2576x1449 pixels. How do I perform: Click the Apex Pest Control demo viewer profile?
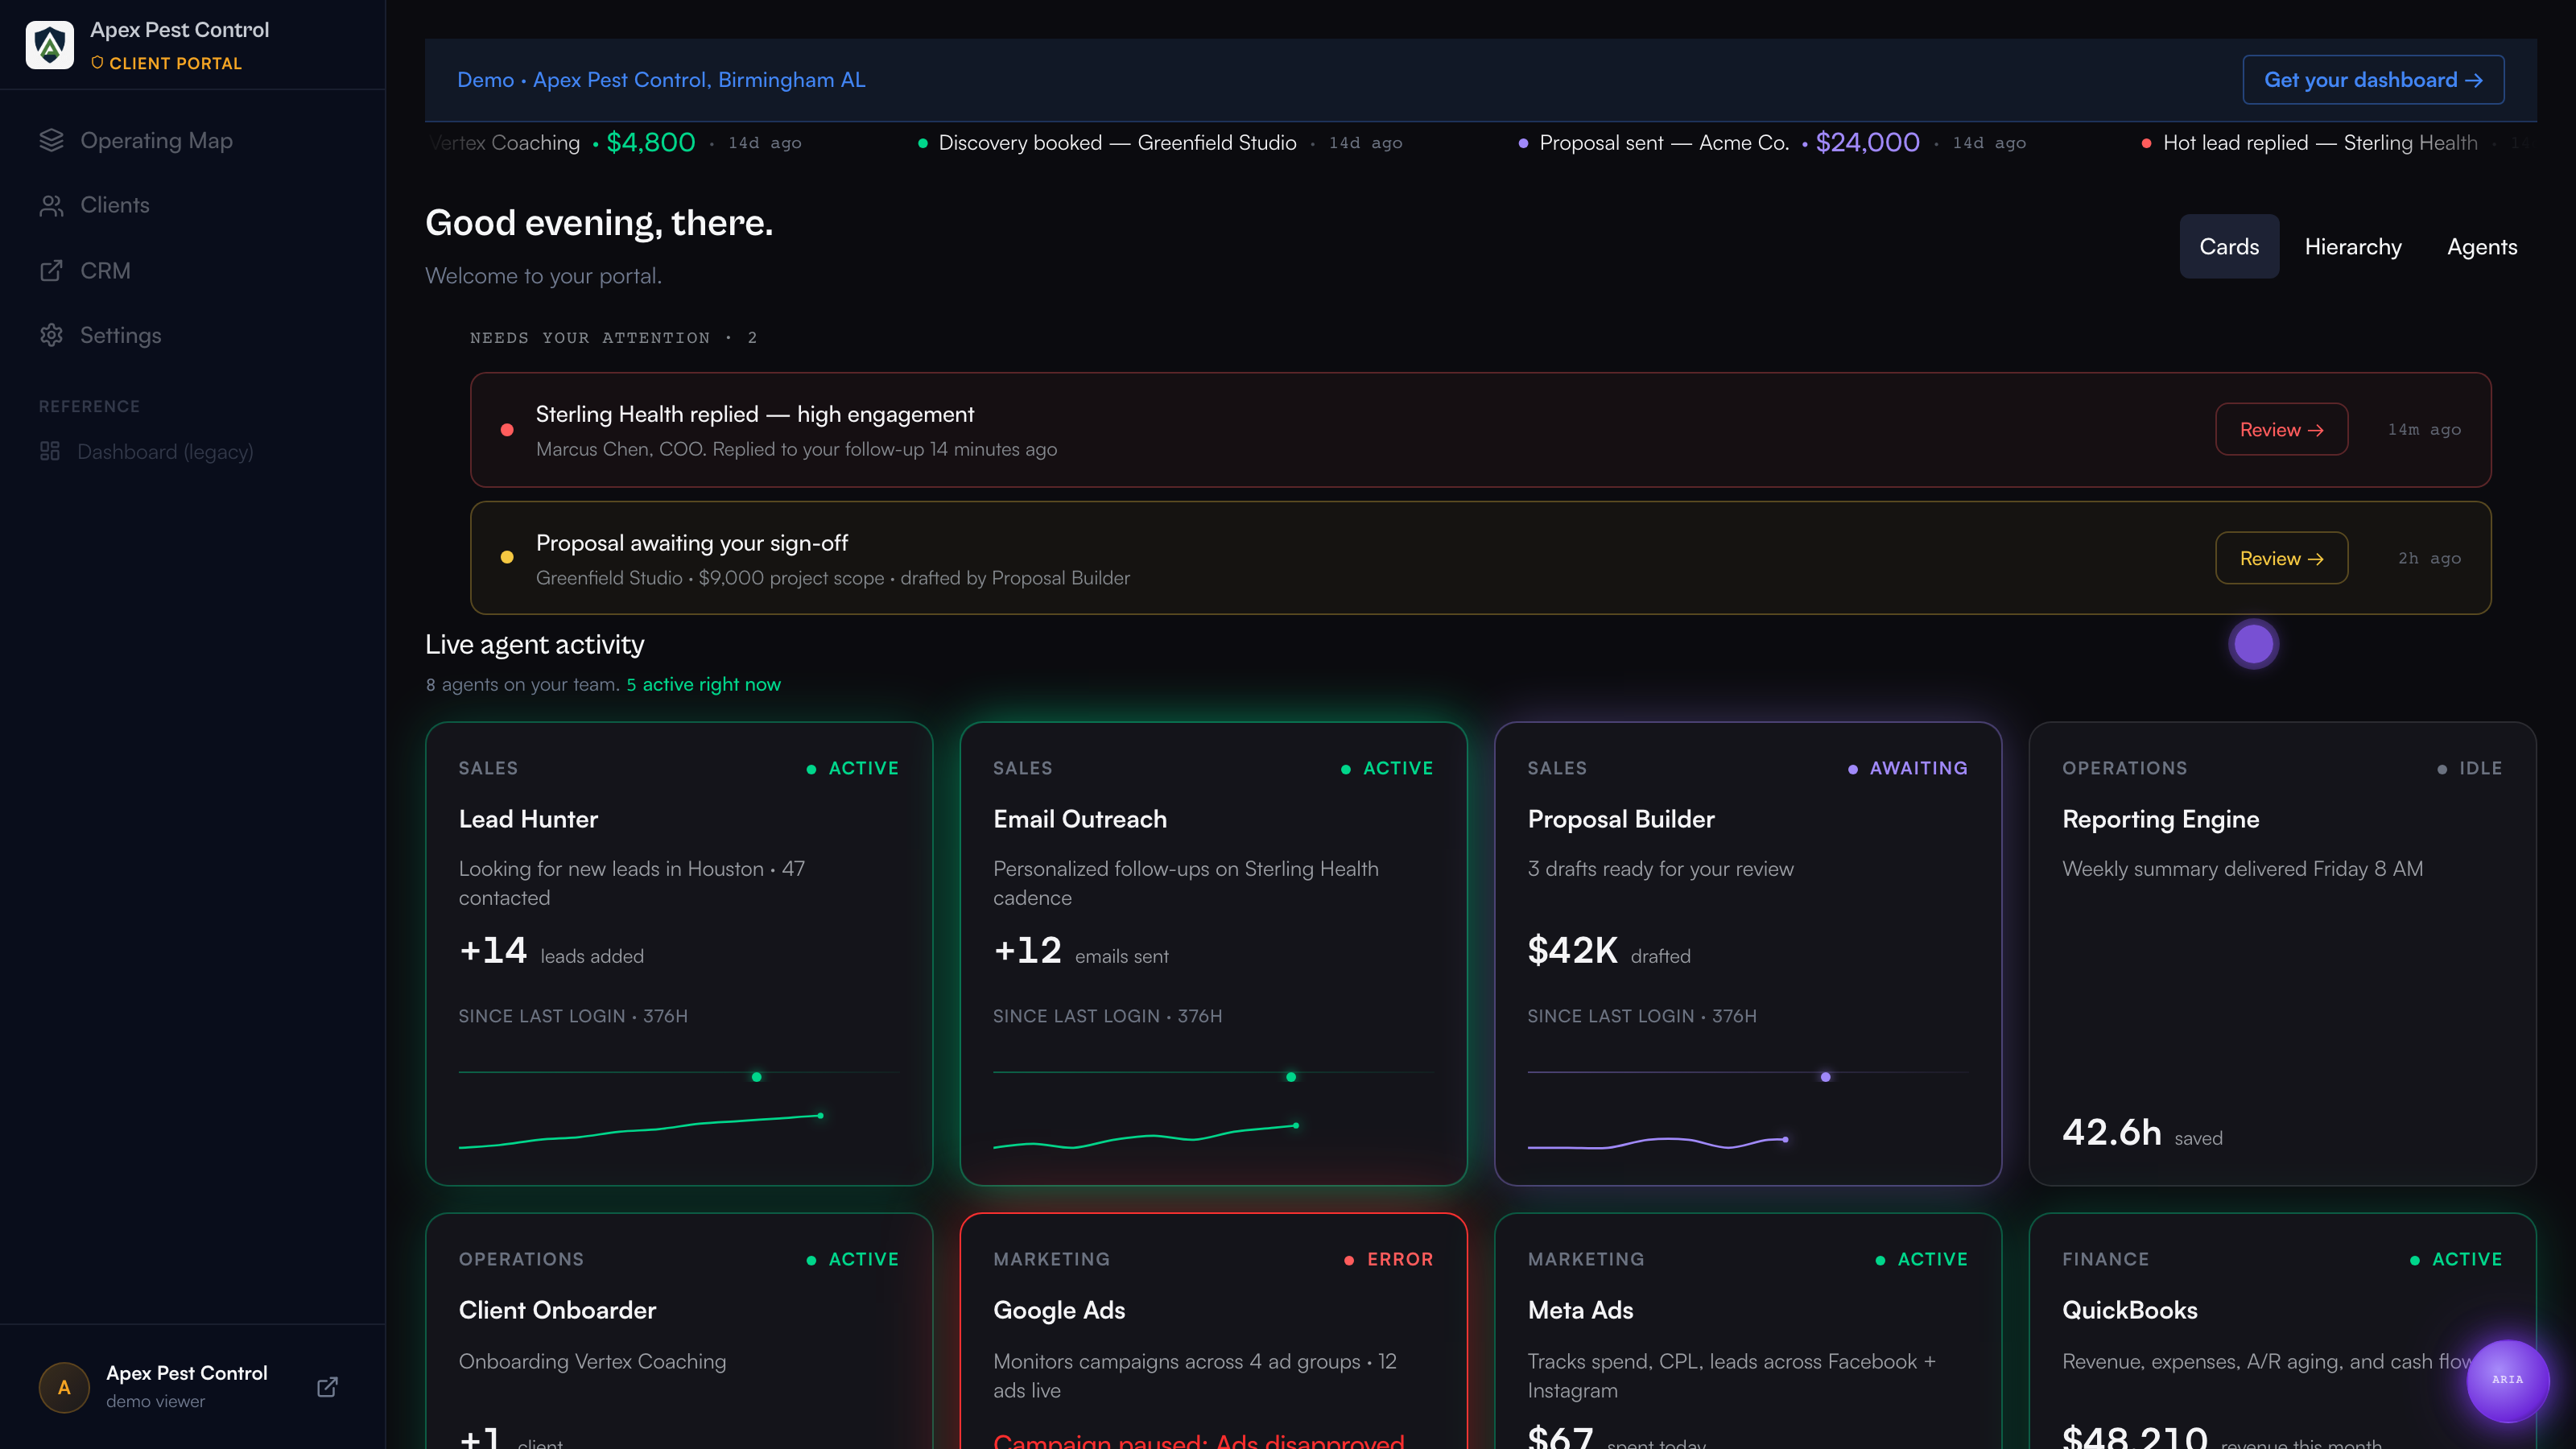point(187,1386)
